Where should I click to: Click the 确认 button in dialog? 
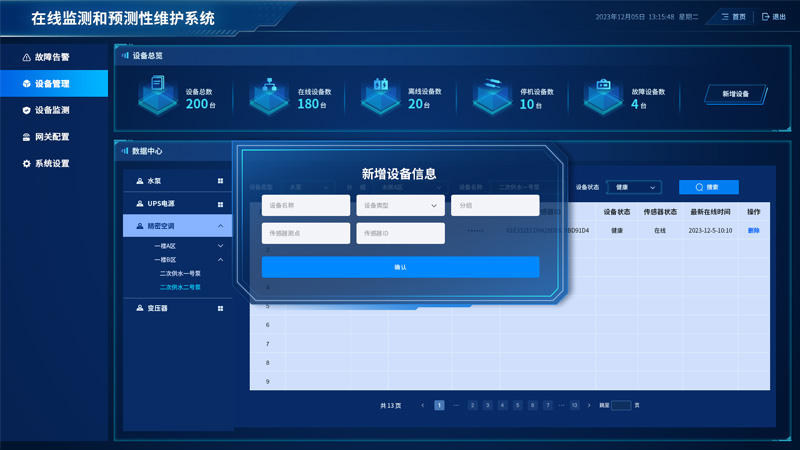401,267
